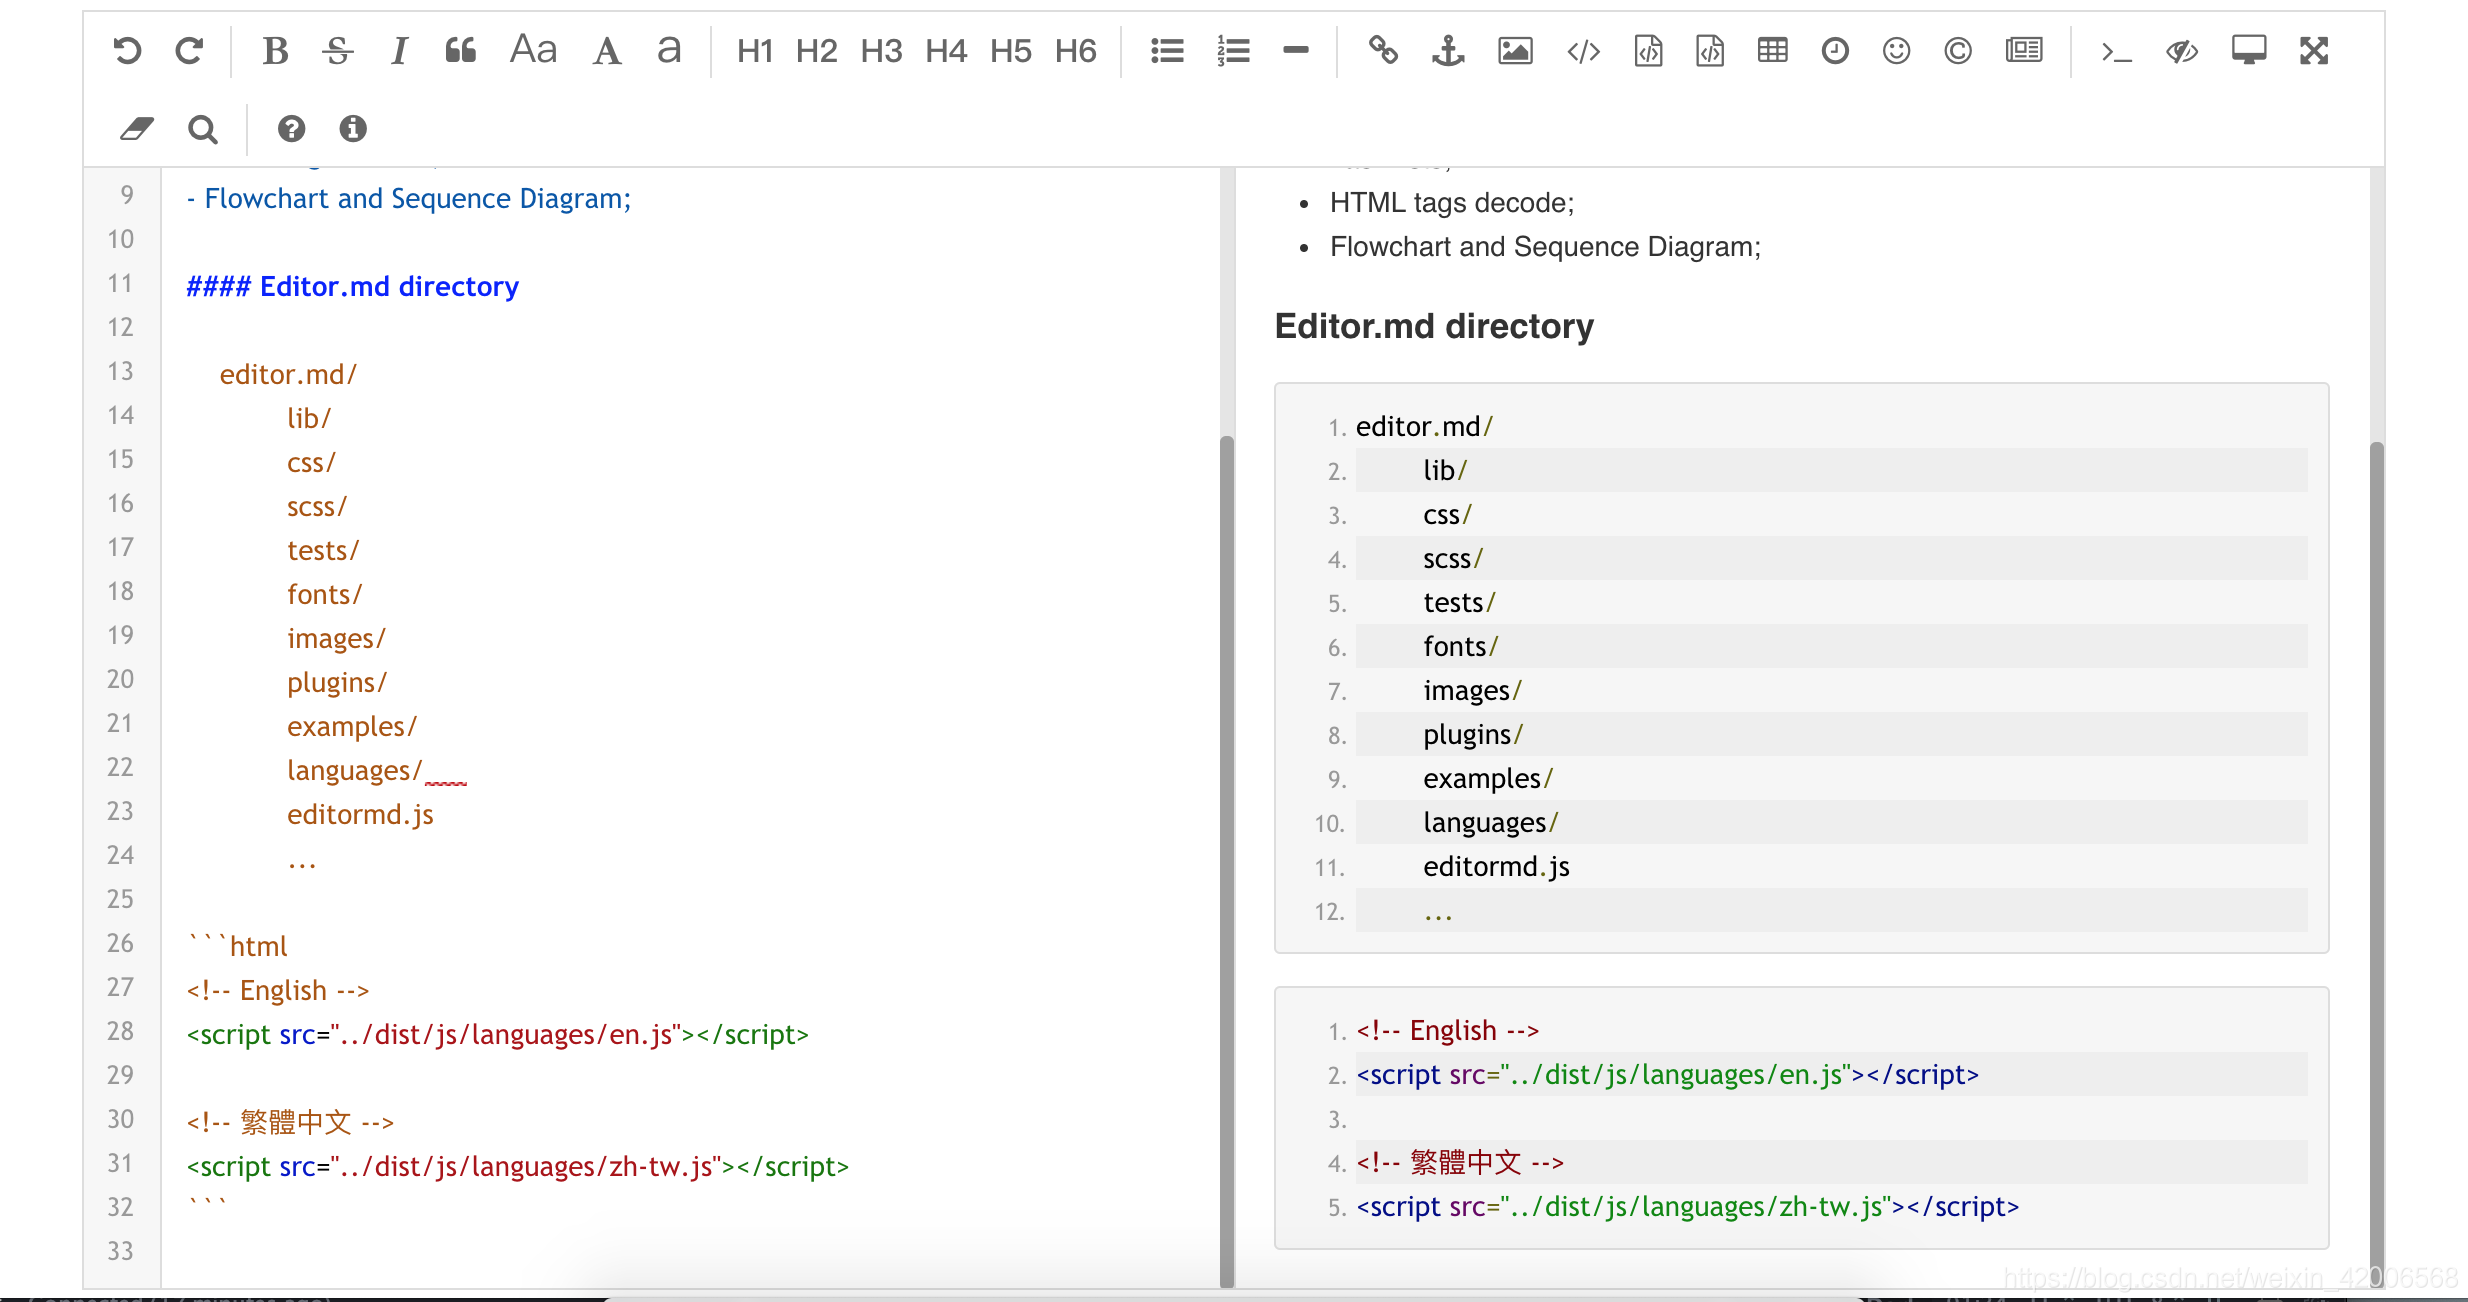
Task: Click editor line with editormd.js
Action: [x=360, y=815]
